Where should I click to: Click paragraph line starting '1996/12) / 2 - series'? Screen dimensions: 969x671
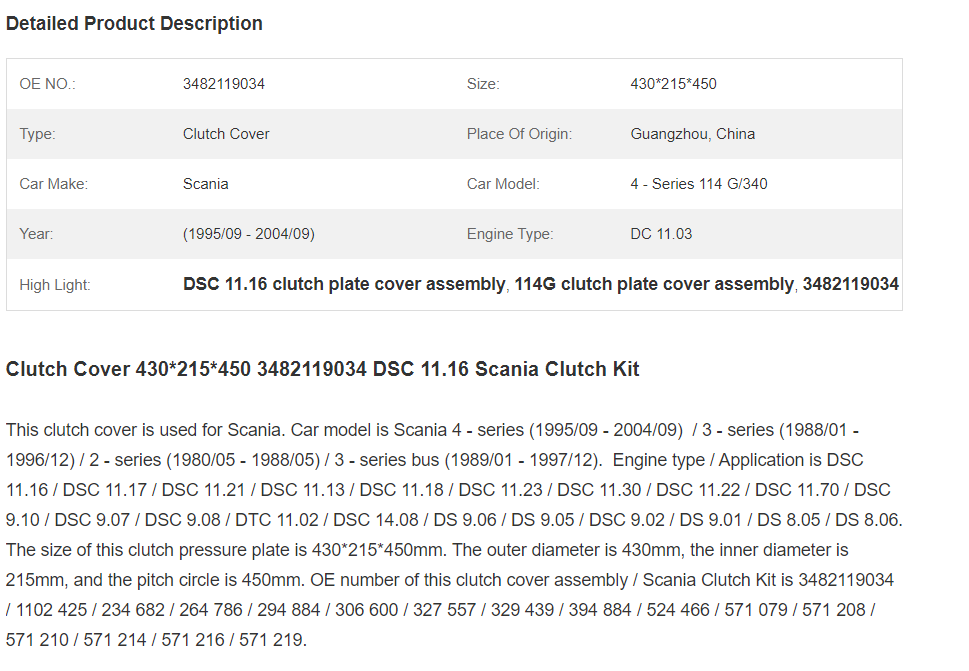434,460
